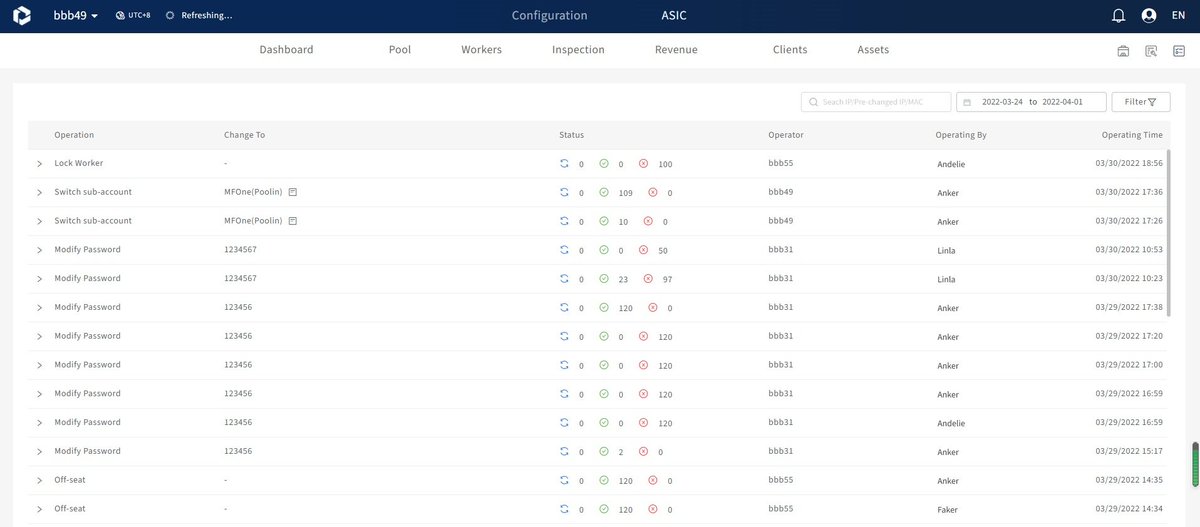
Task: Click green success icon showing 2
Action: [x=604, y=452]
